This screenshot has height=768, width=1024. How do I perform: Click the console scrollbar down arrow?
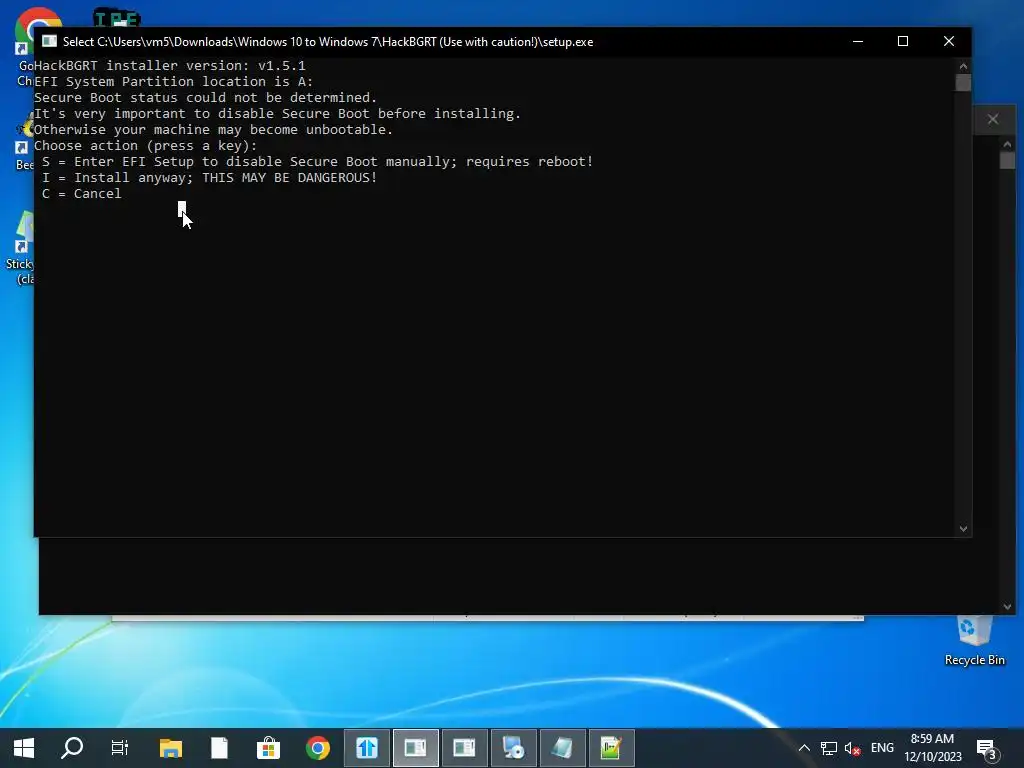[x=963, y=529]
